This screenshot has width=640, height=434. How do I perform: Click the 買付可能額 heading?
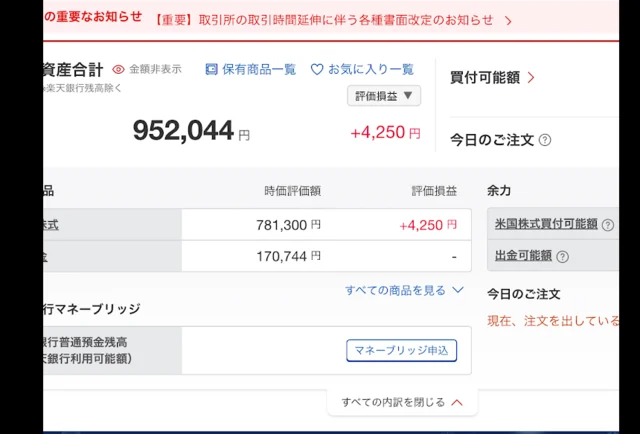click(485, 77)
